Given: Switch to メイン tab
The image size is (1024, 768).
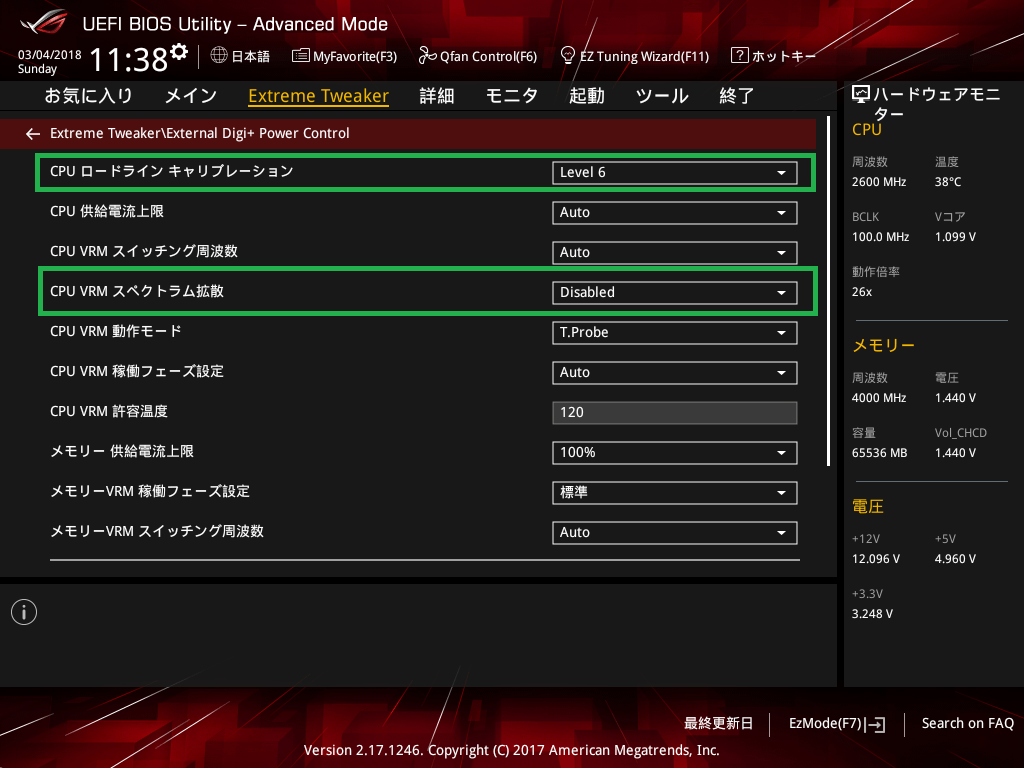Looking at the screenshot, I should [x=191, y=96].
